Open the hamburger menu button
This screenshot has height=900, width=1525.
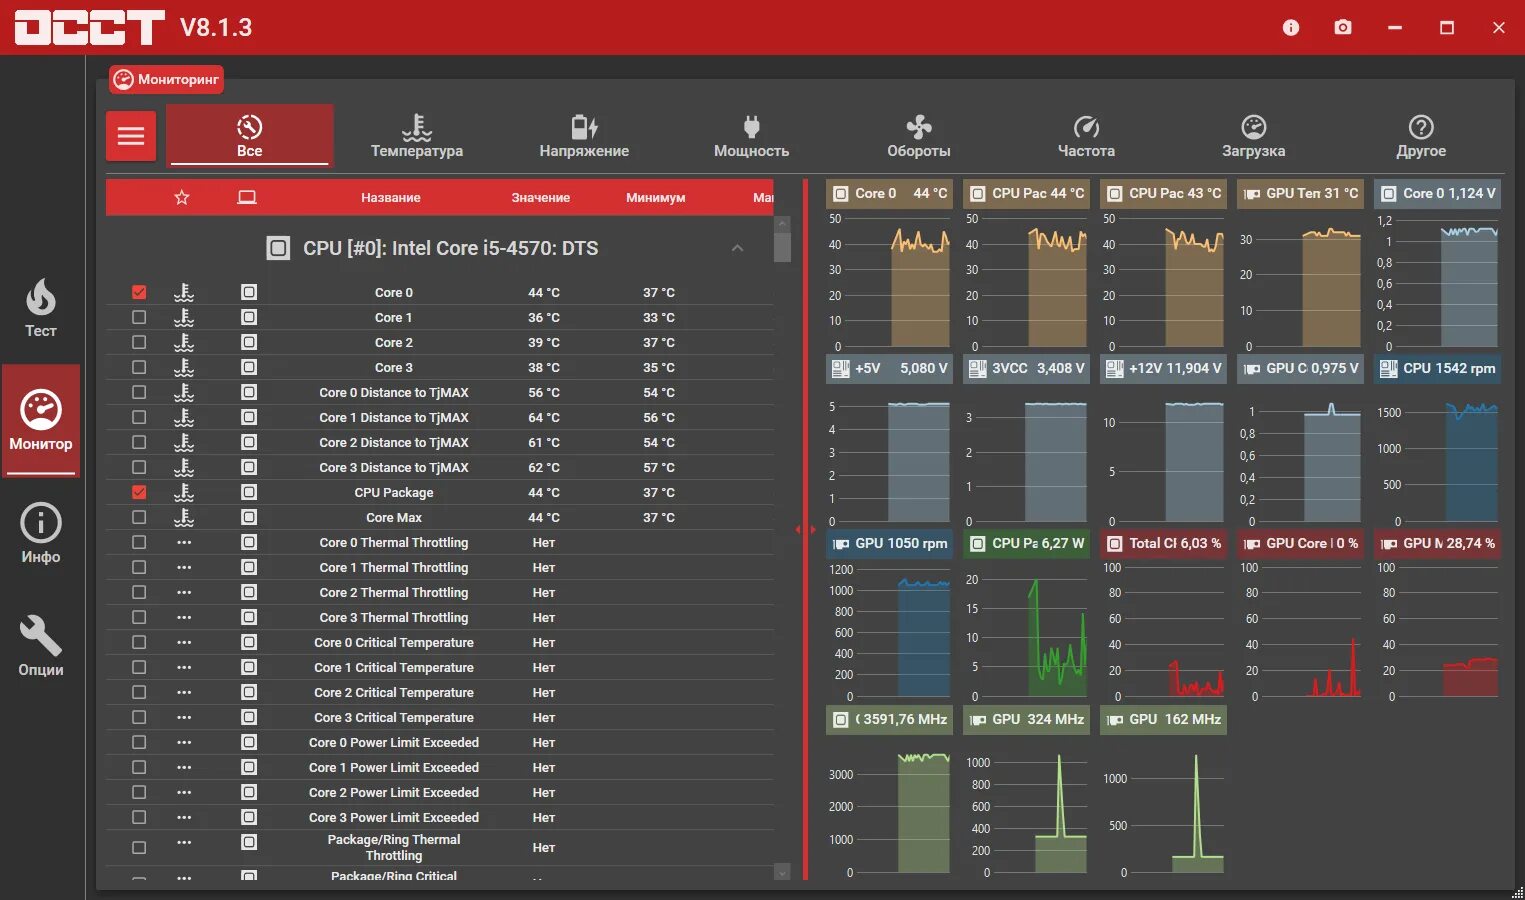[x=131, y=136]
